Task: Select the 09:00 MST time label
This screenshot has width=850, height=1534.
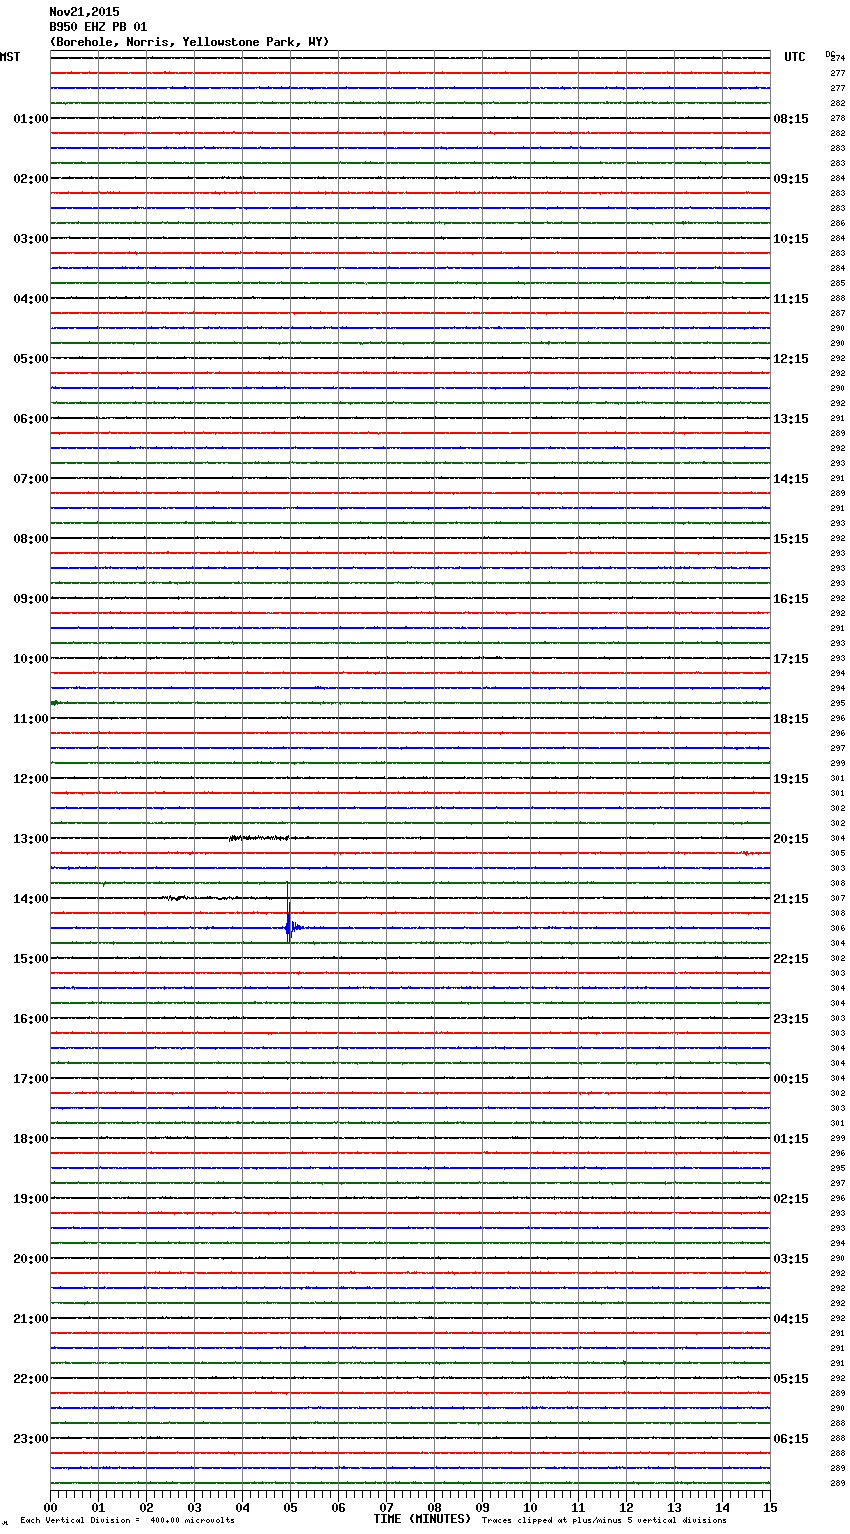Action: point(31,599)
